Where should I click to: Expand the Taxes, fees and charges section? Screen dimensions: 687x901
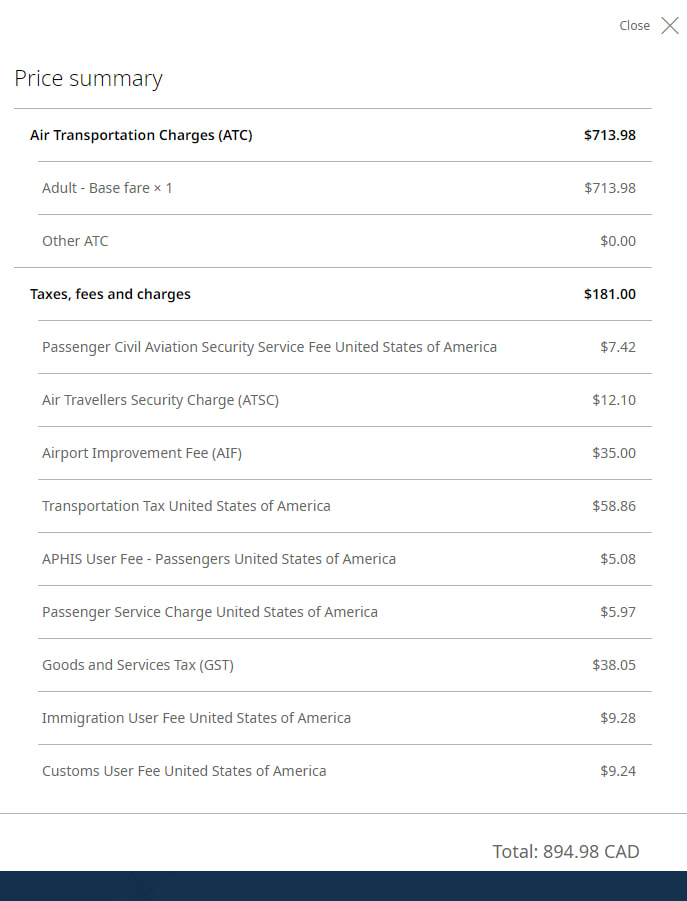[111, 293]
